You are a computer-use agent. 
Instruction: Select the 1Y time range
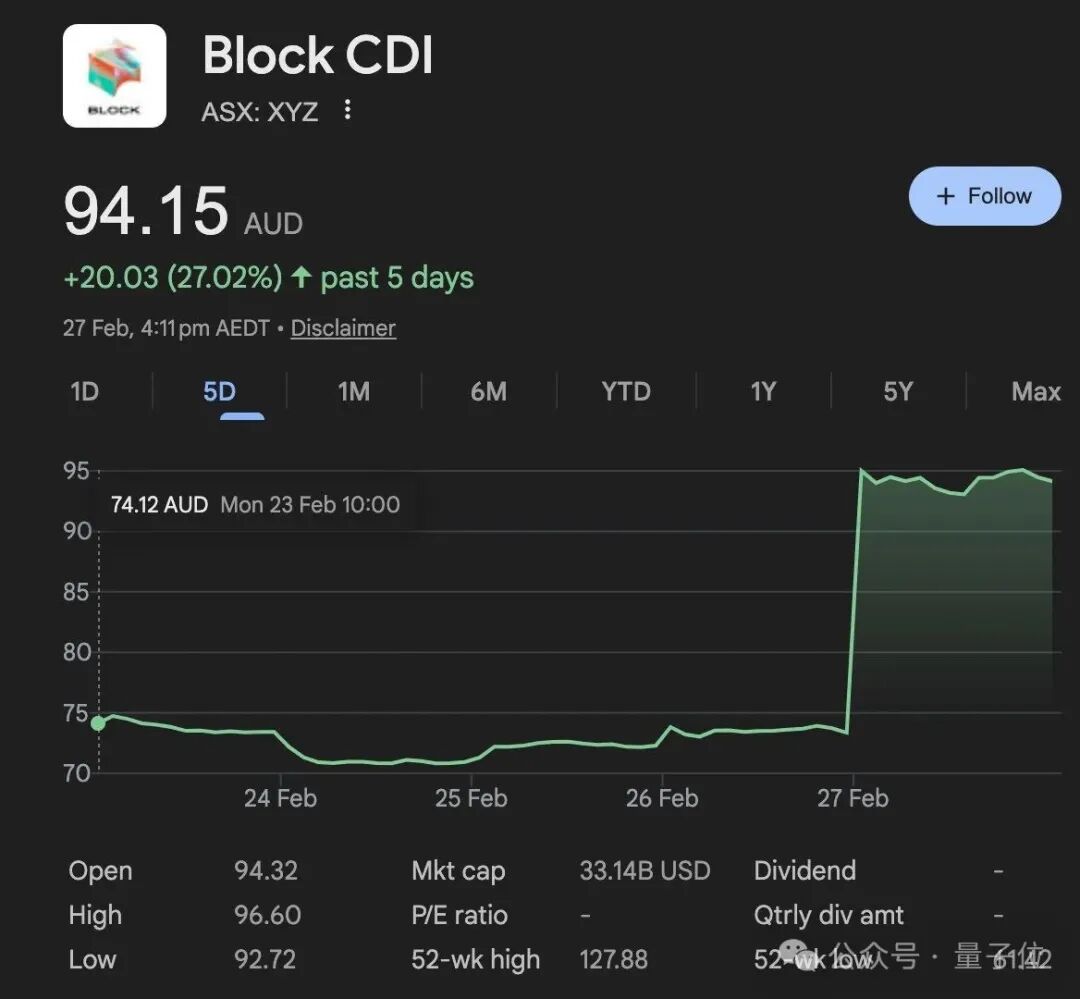(x=762, y=392)
